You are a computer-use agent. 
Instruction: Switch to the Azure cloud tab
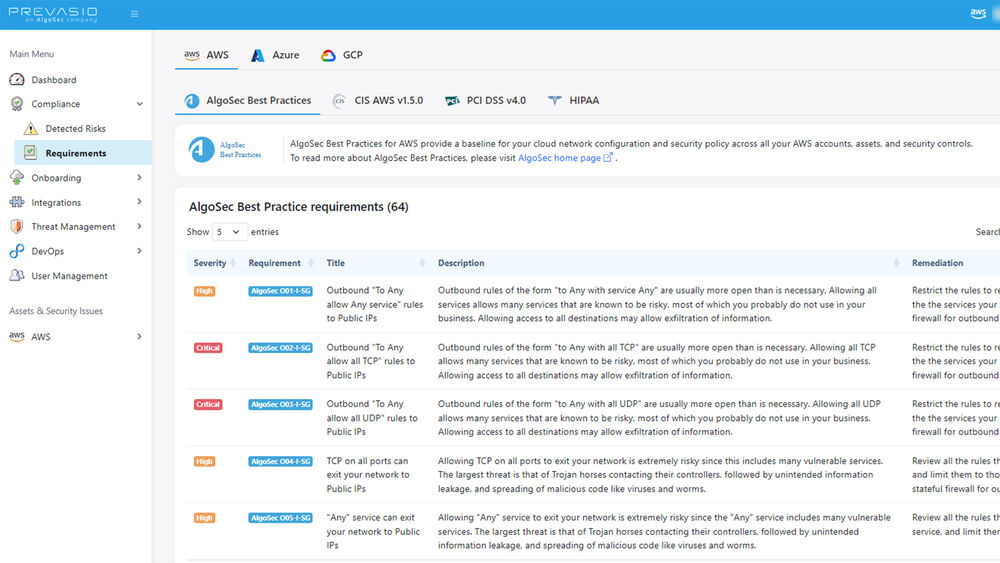point(275,55)
